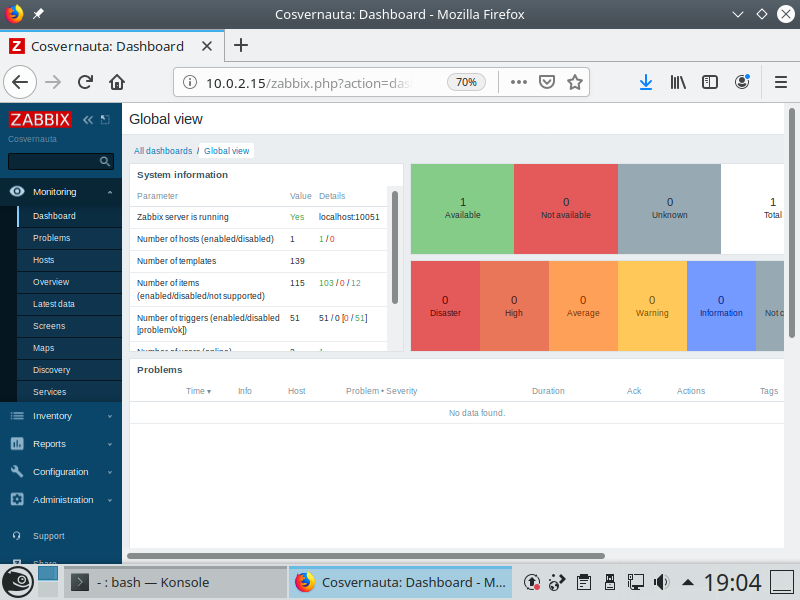This screenshot has width=800, height=600.
Task: Mute audio via the volume tray icon
Action: coord(660,581)
